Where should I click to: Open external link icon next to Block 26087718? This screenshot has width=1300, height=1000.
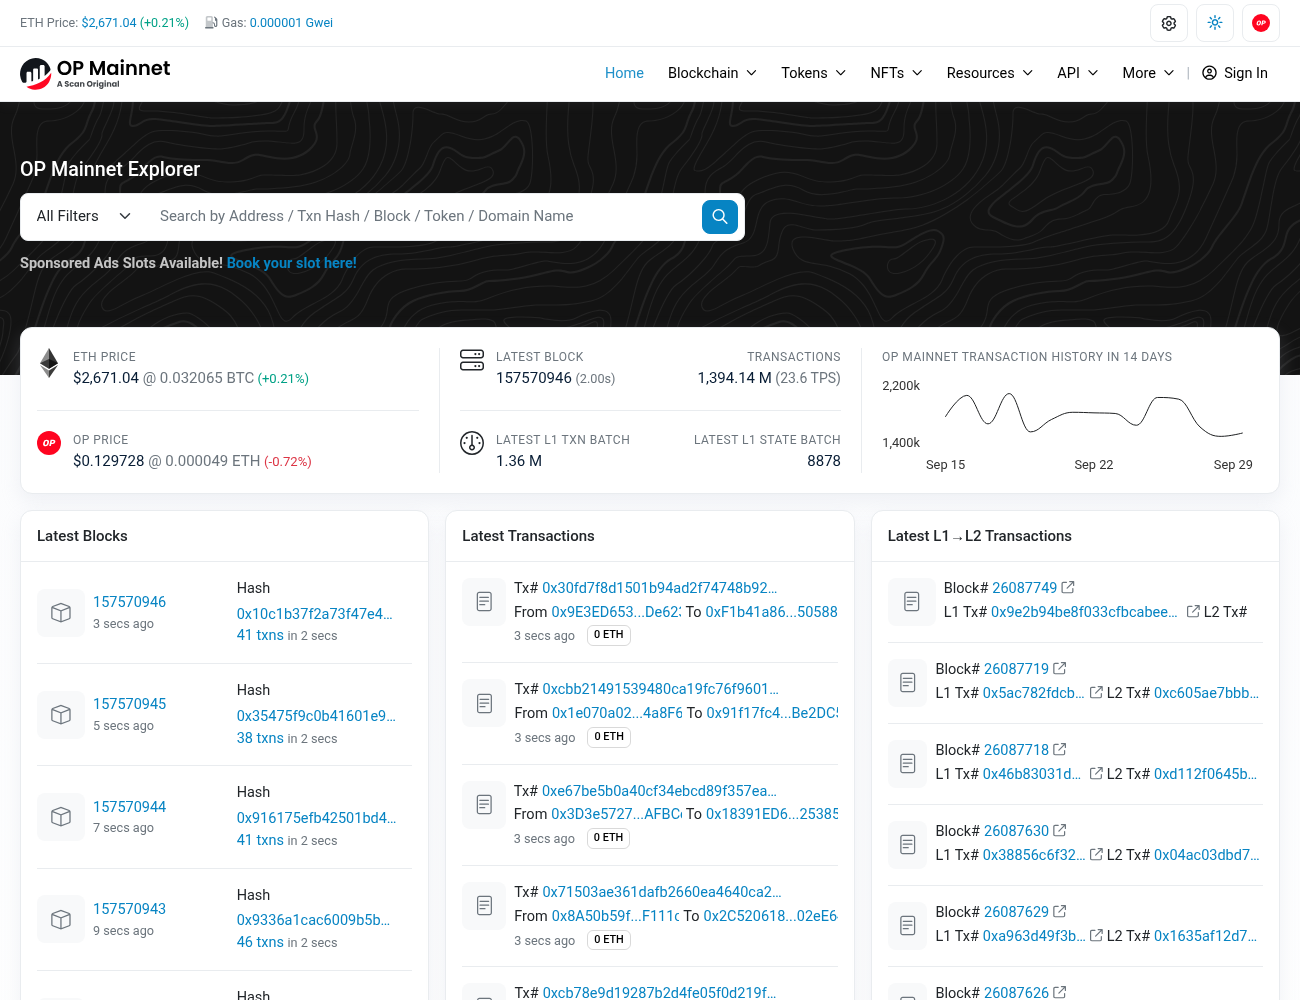point(1060,749)
